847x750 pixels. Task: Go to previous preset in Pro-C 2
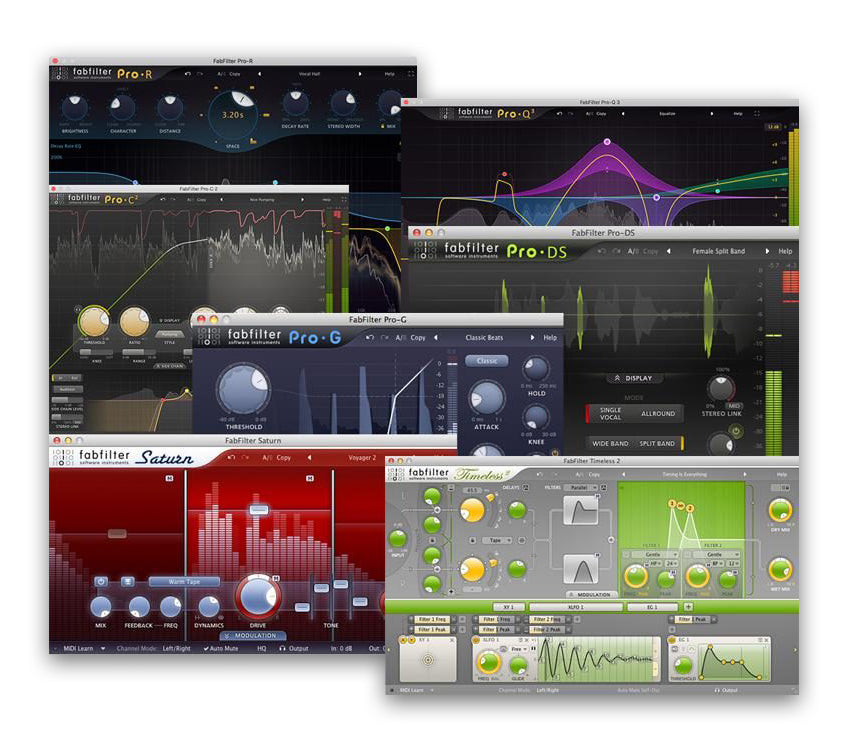[221, 200]
